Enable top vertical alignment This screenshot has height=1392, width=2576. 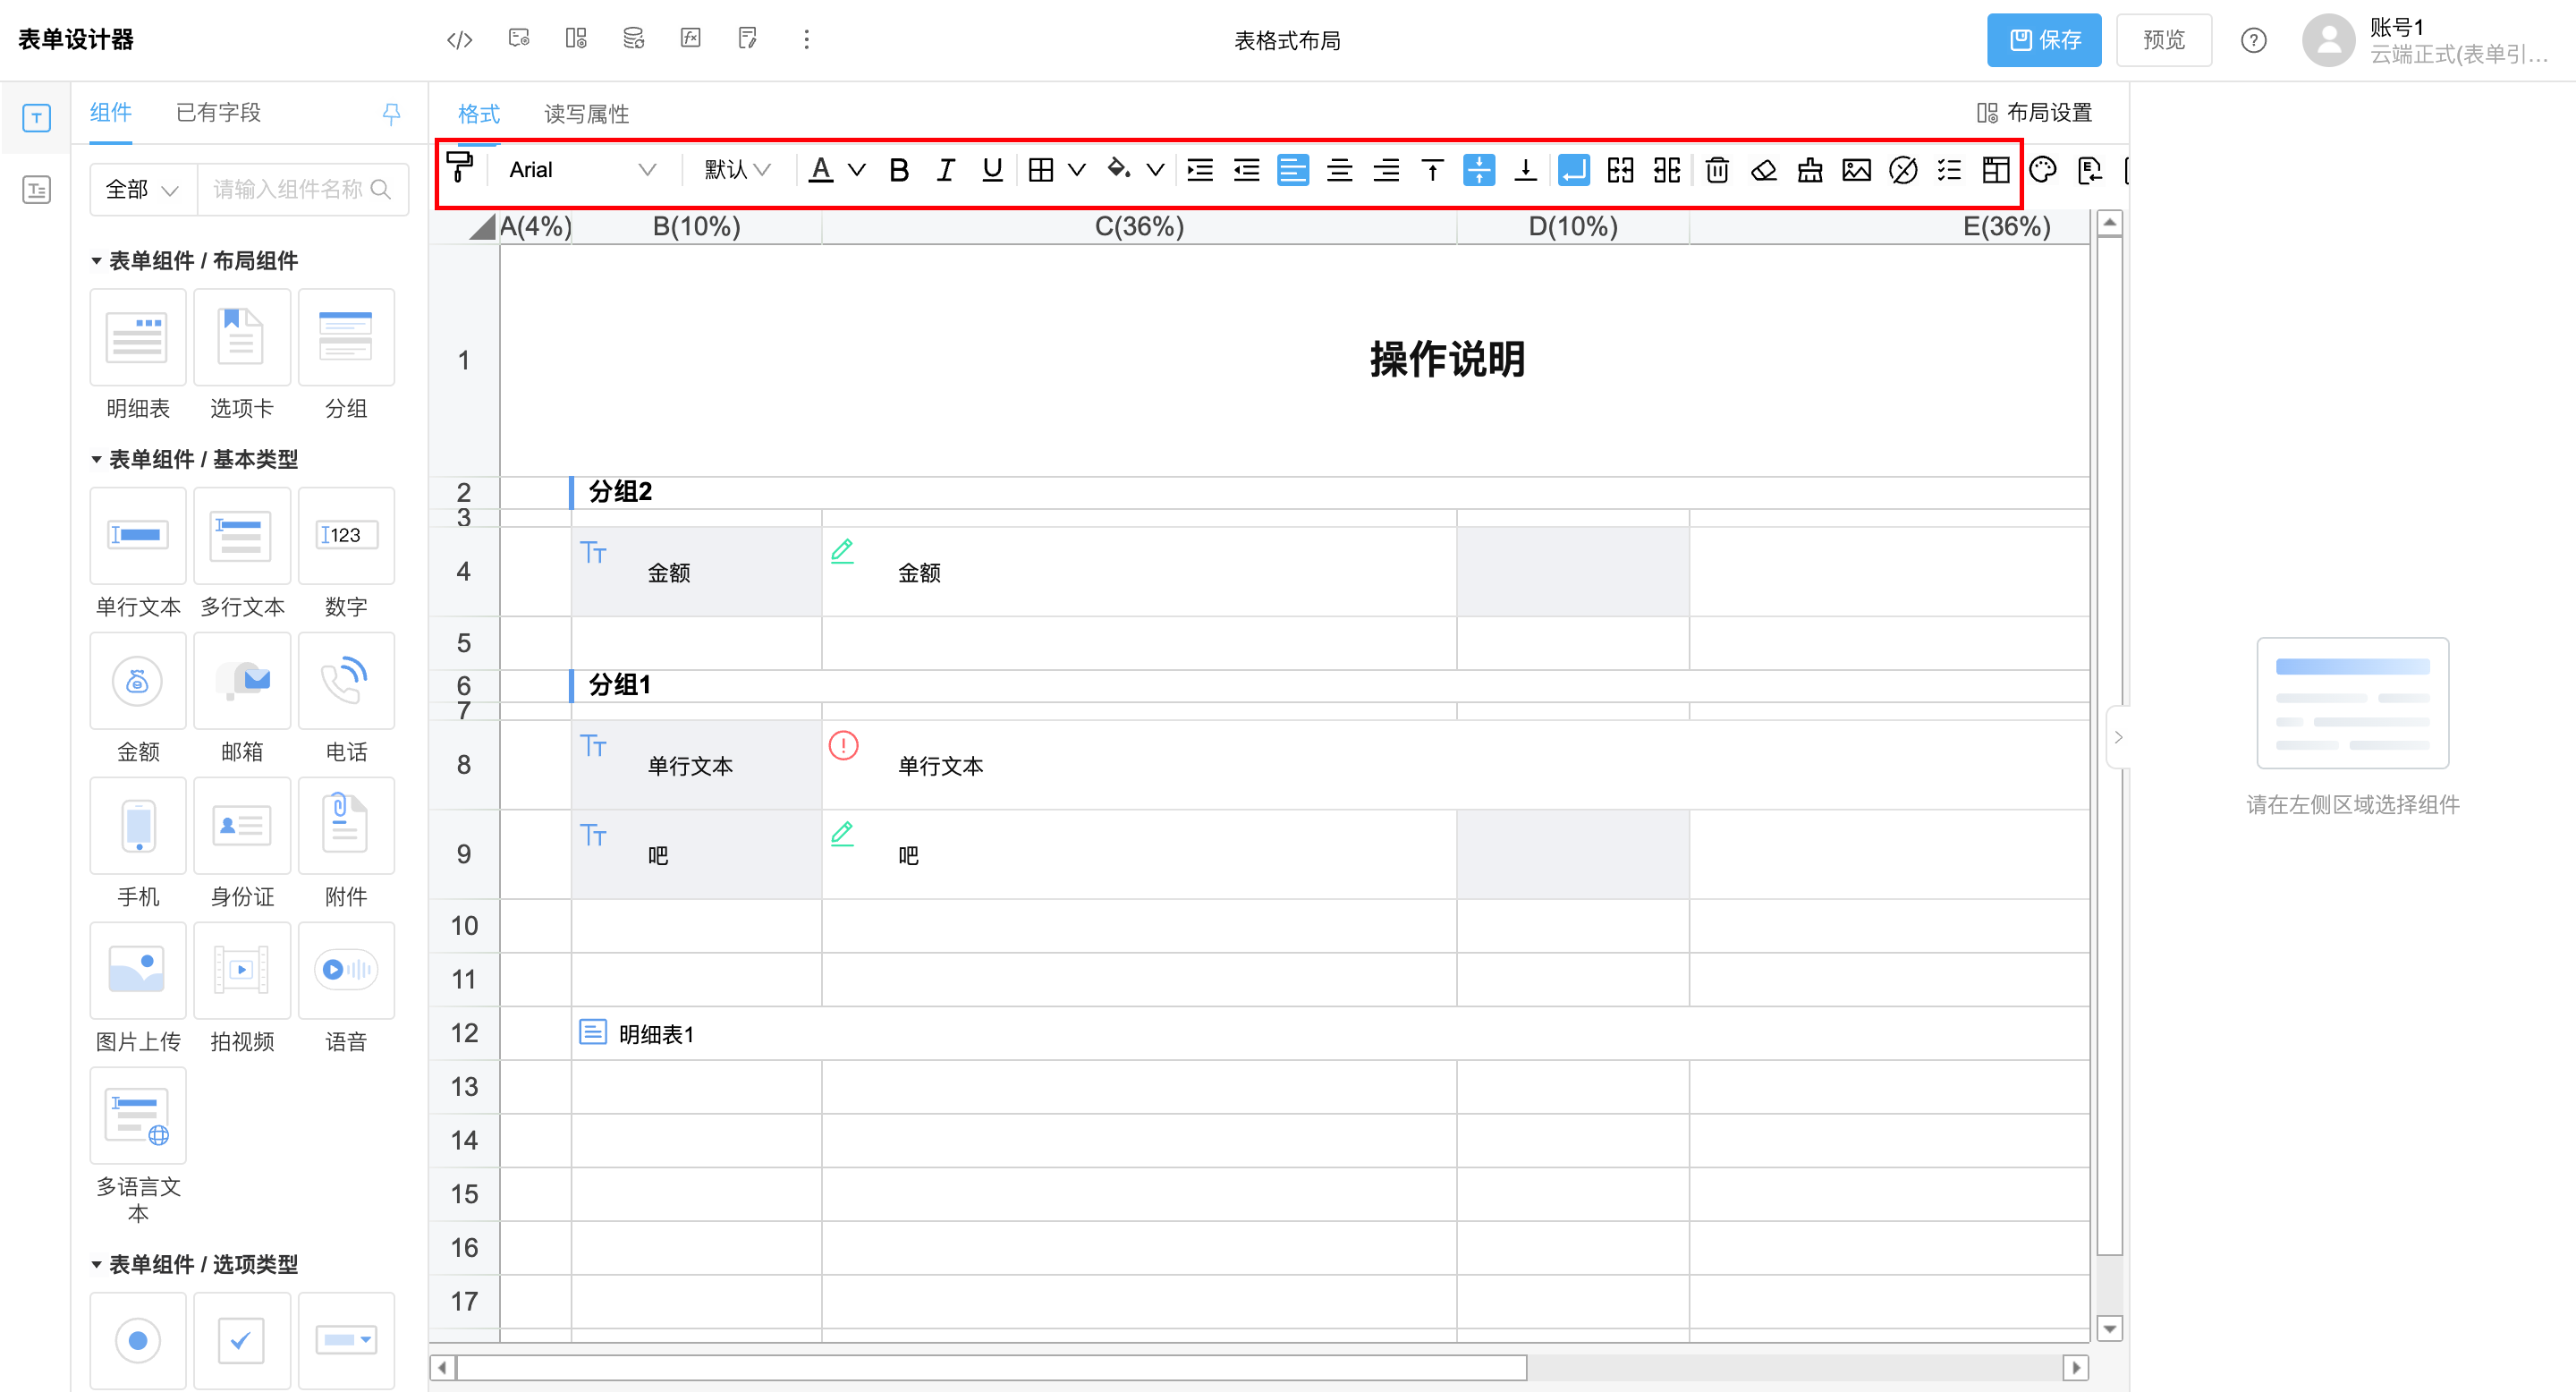coord(1433,170)
